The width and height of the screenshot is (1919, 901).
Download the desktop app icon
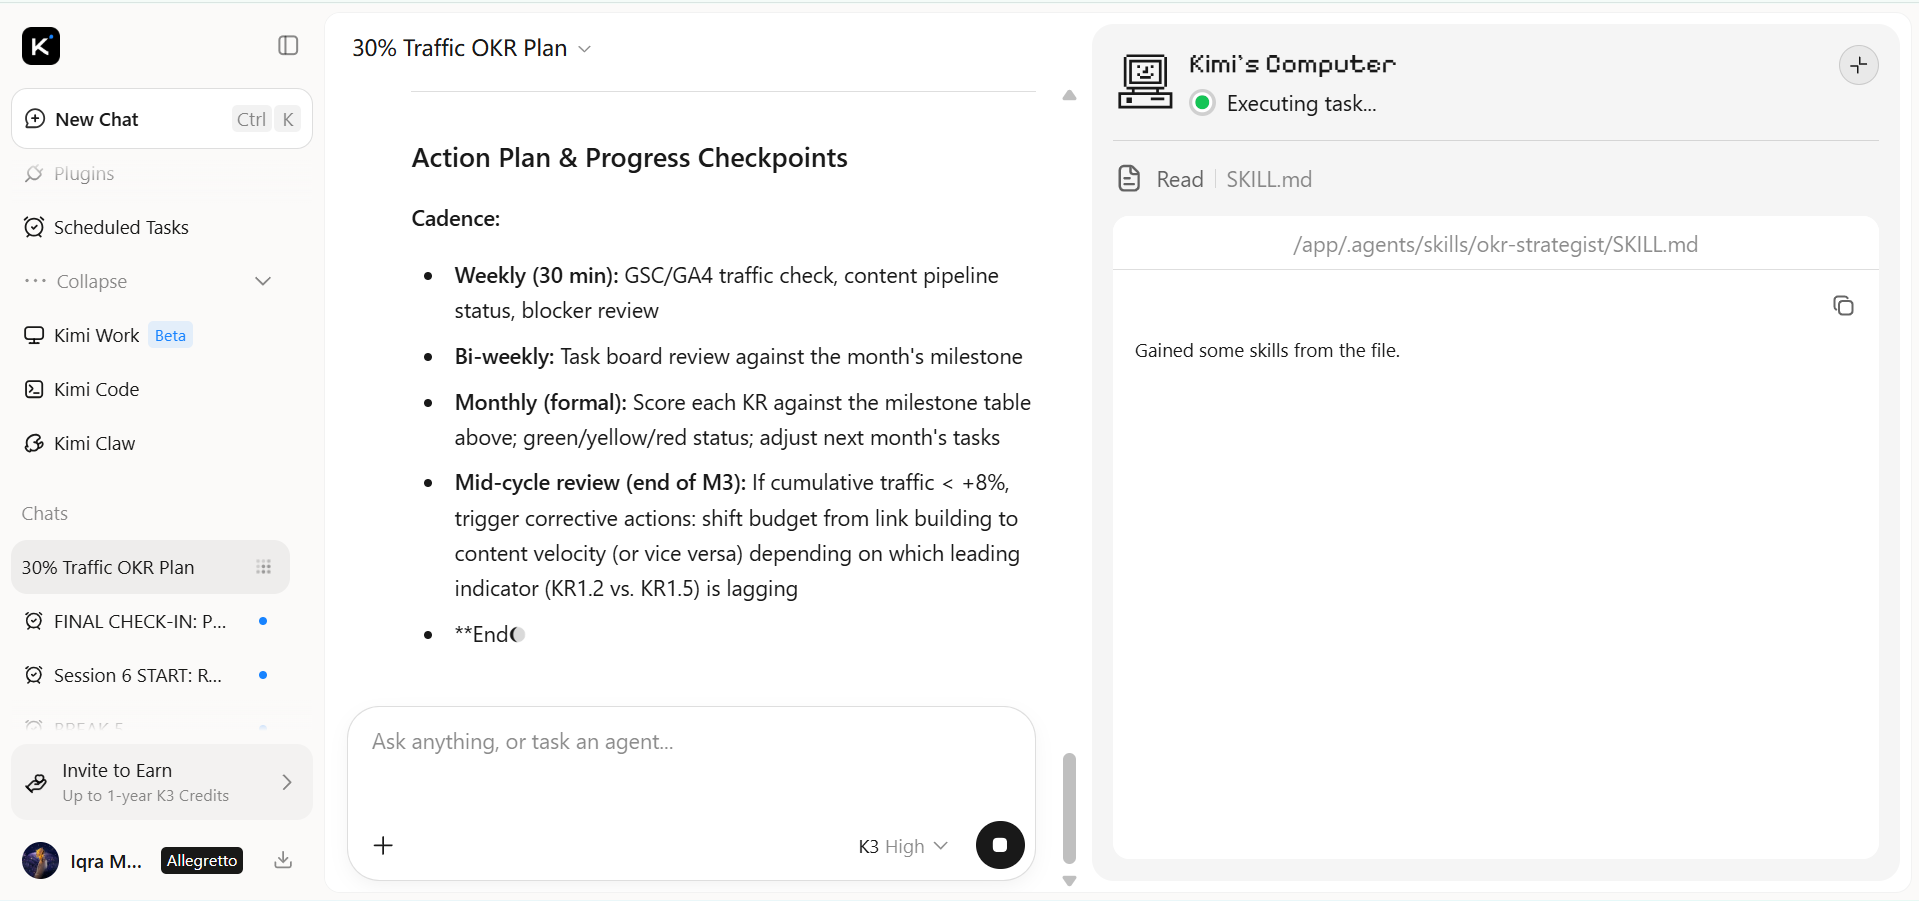pyautogui.click(x=283, y=860)
